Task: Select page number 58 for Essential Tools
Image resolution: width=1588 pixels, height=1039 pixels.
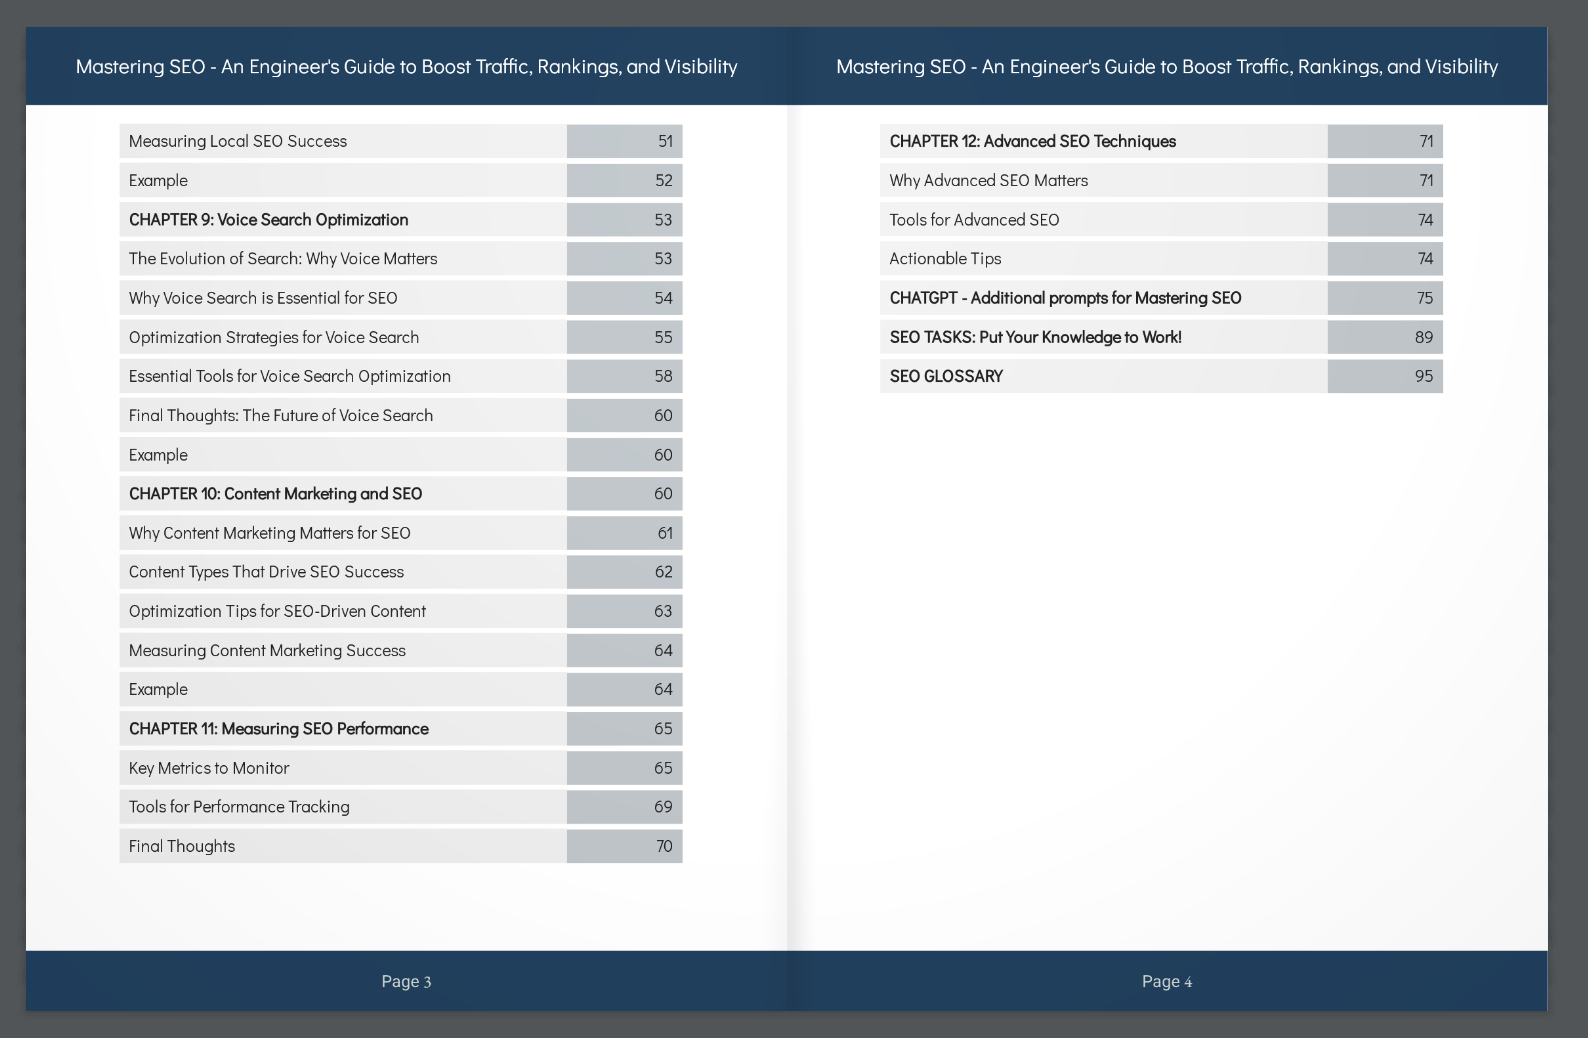Action: pos(664,376)
